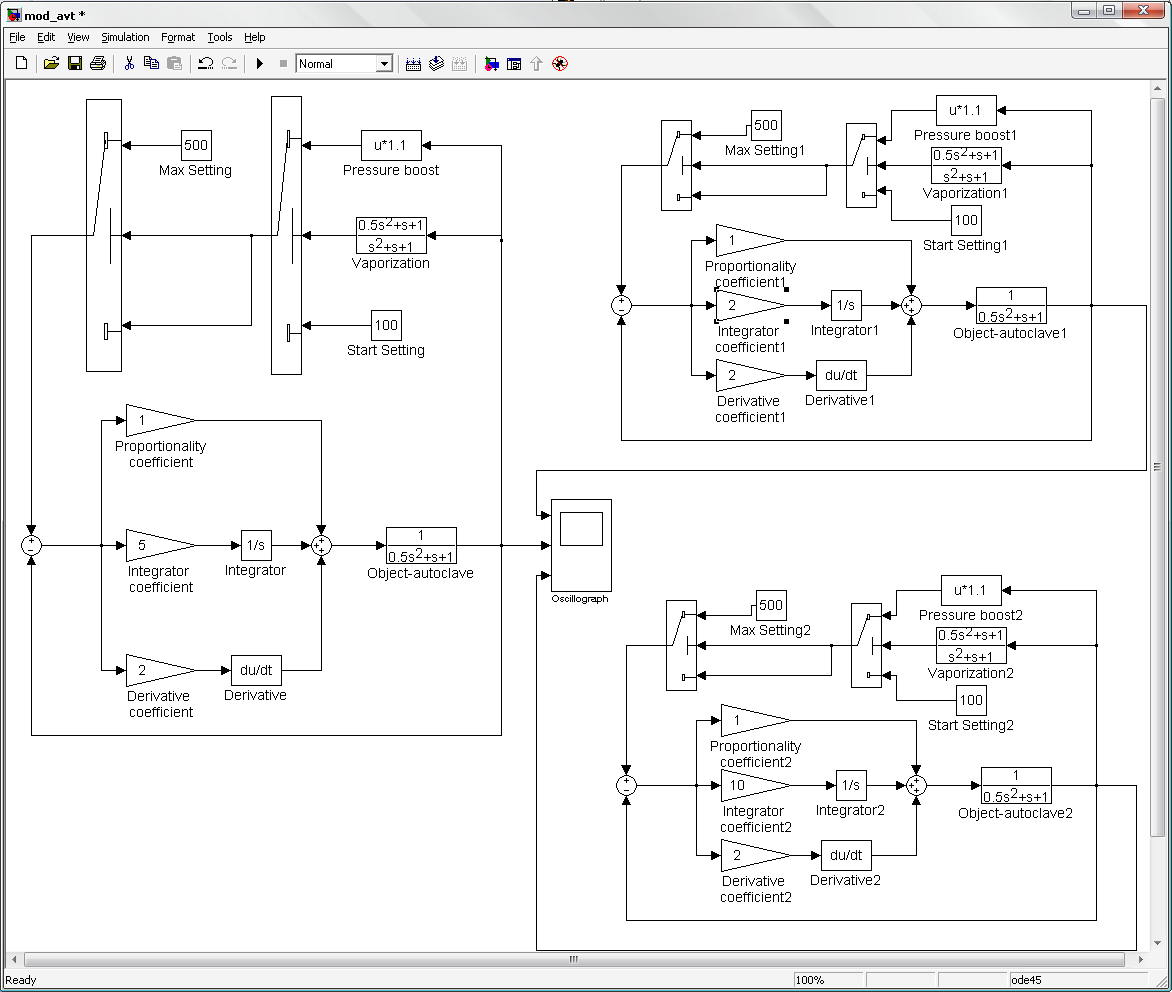This screenshot has width=1172, height=992.
Task: Click the New model toolbar icon
Action: tap(21, 64)
